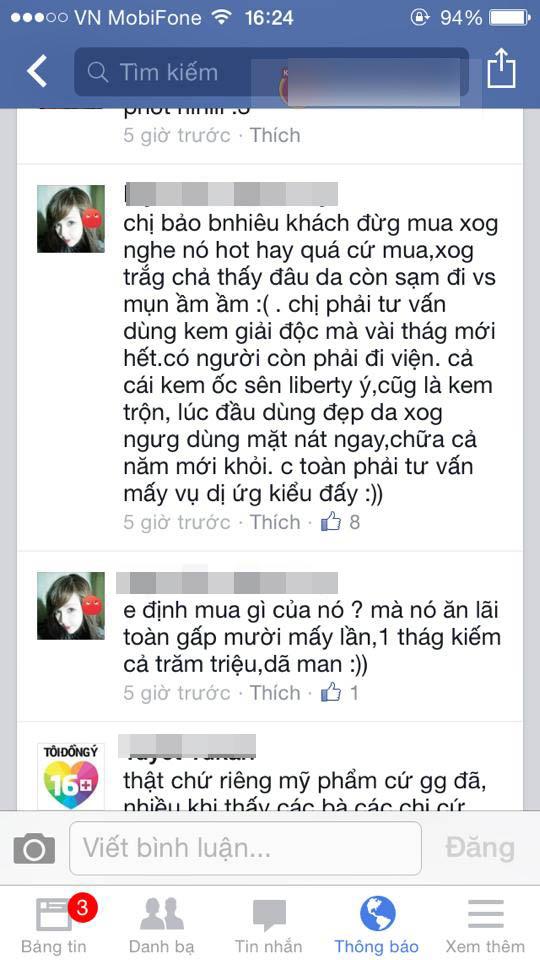This screenshot has width=540, height=960.
Task: Tap the magnifier icon in search bar
Action: pos(98,73)
